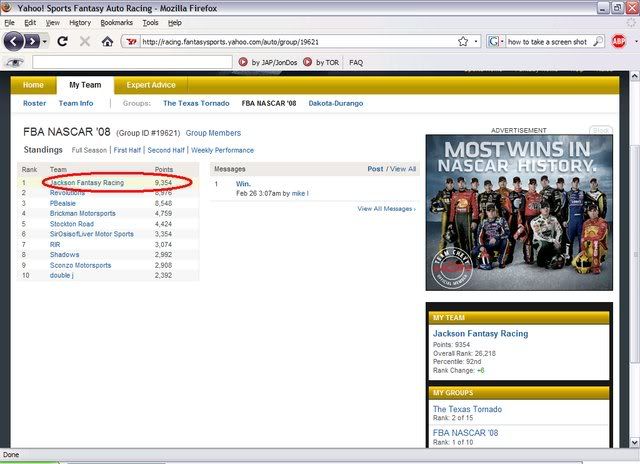Open The Texas Tornado under My Groups
The width and height of the screenshot is (640, 464).
coord(467,409)
